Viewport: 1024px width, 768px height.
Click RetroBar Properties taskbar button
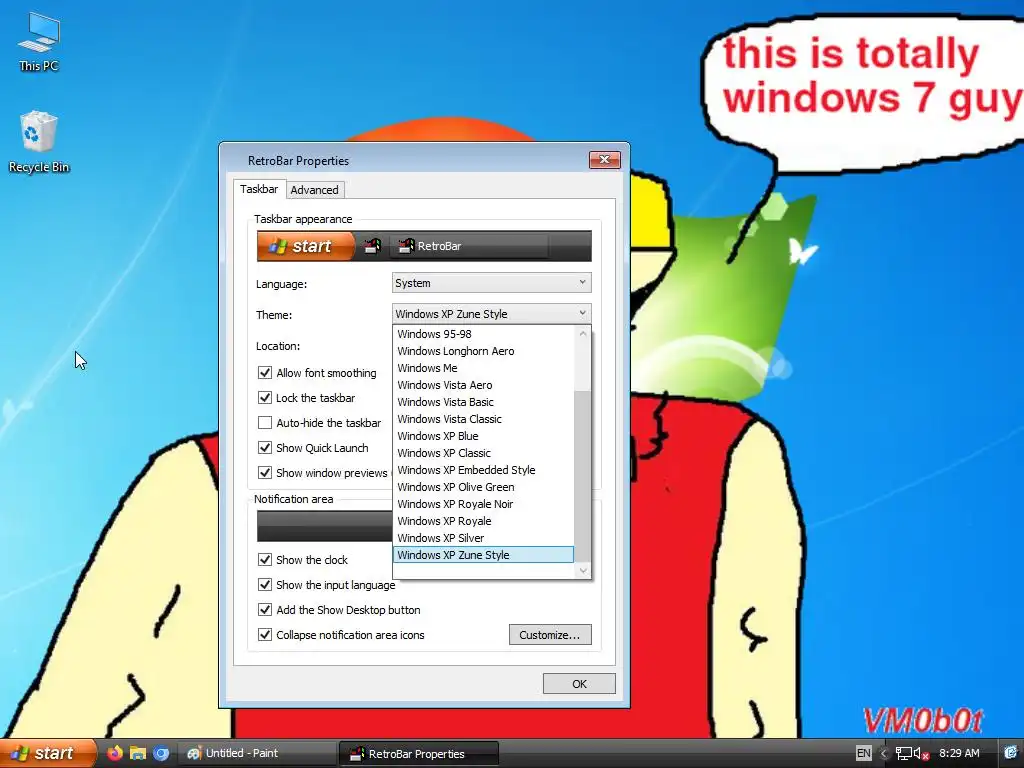tap(418, 754)
